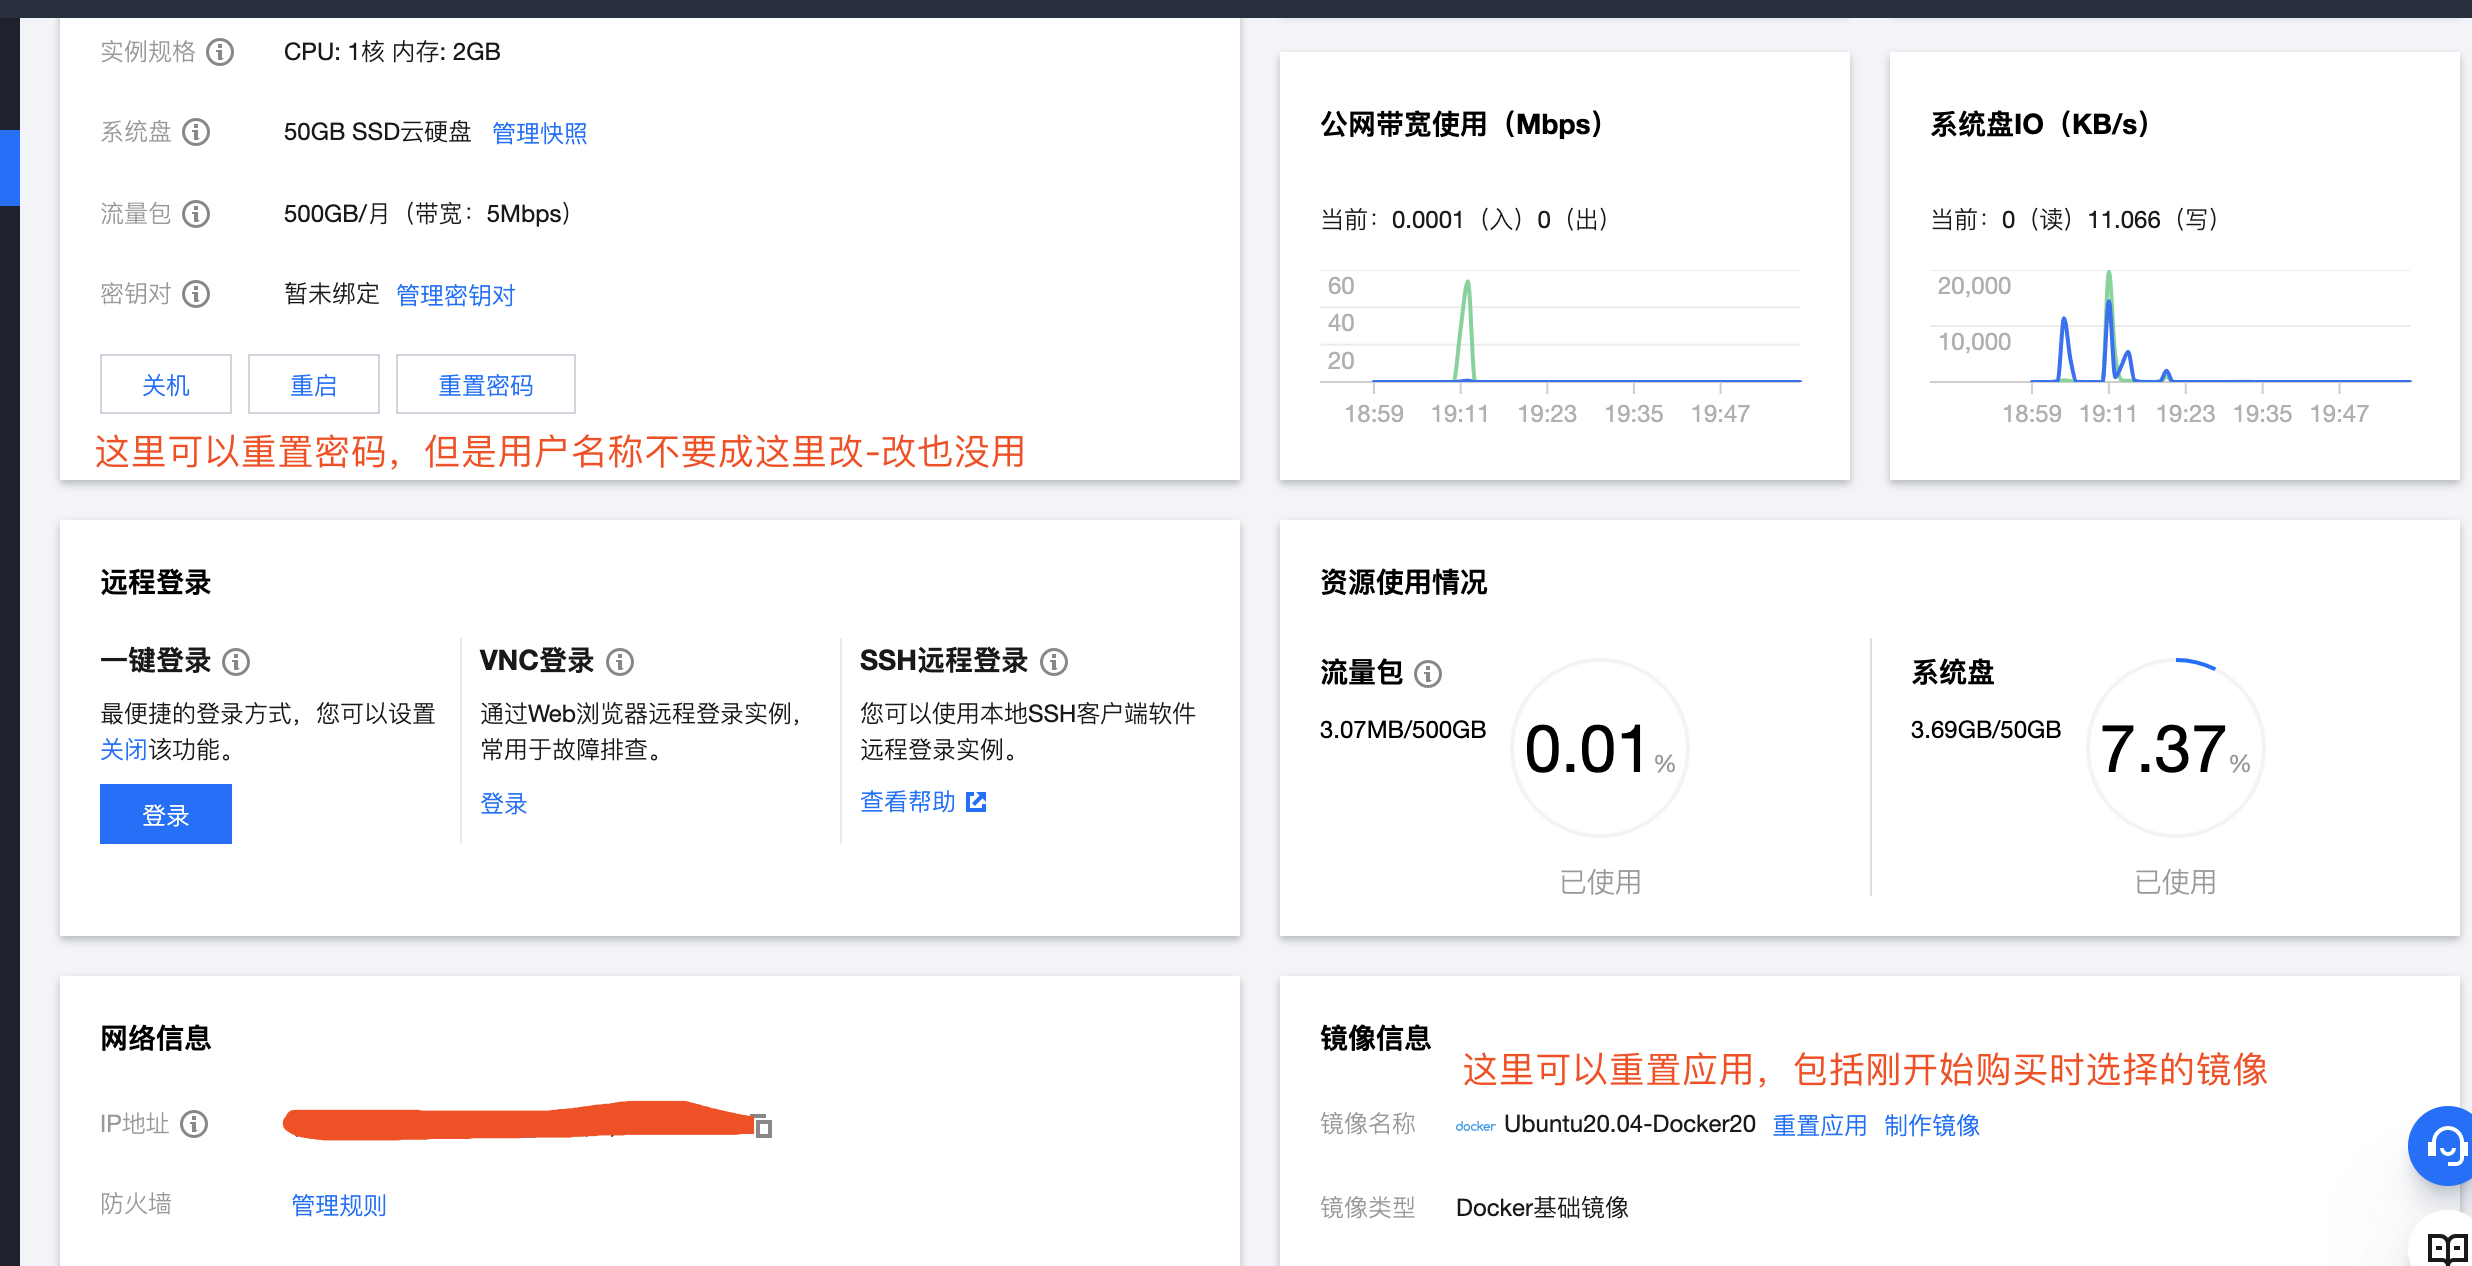Open the 管理密钥对 link
The height and width of the screenshot is (1266, 2472).
point(455,295)
